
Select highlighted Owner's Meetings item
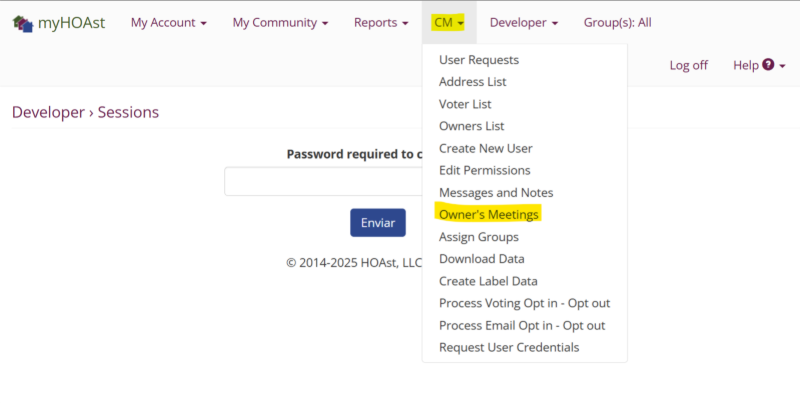[x=488, y=214]
